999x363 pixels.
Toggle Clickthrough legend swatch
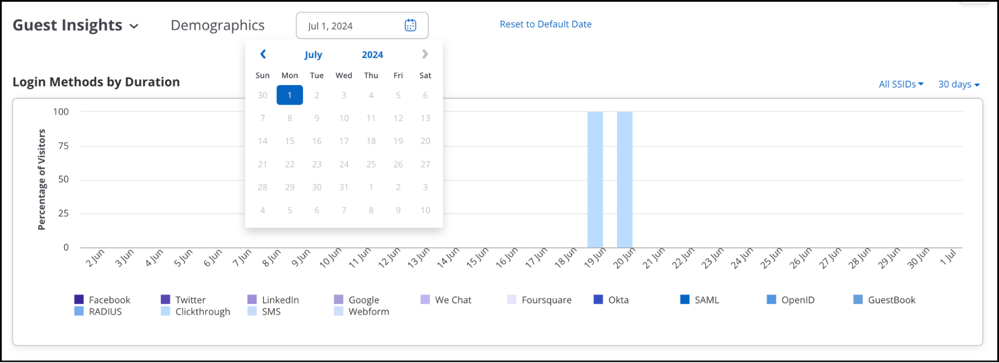(x=166, y=311)
